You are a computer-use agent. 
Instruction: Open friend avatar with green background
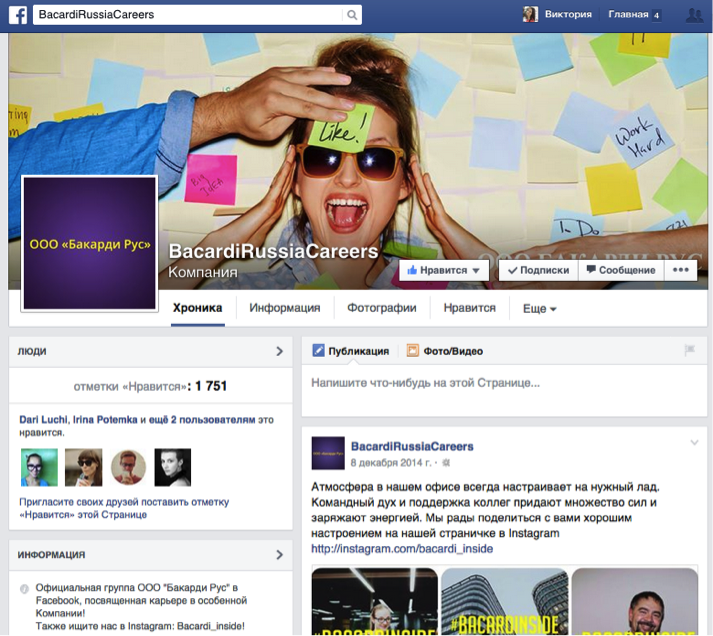(x=40, y=467)
